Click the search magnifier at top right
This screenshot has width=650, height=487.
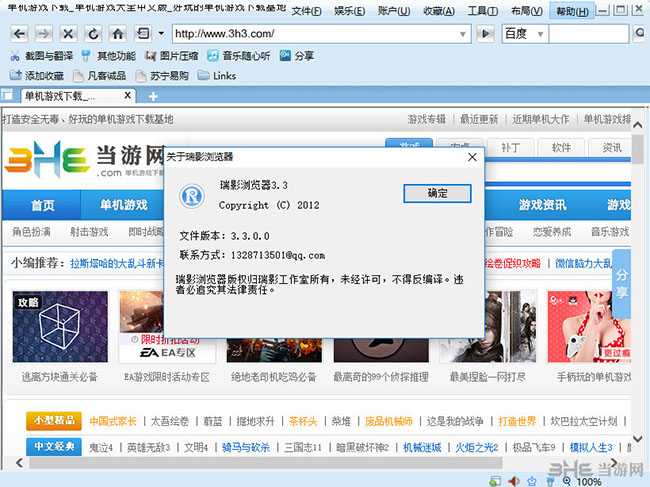click(640, 34)
